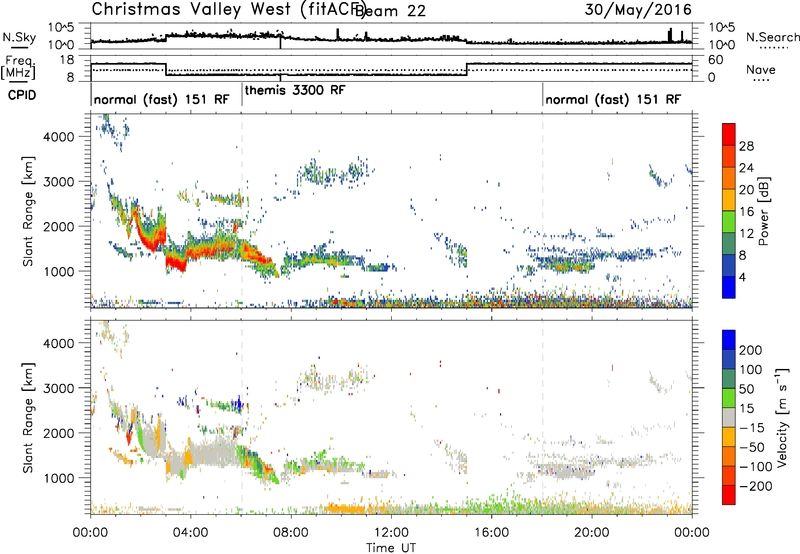The width and height of the screenshot is (800, 554).
Task: Click the Velocity colorbar tick label '50'
Action: 747,389
